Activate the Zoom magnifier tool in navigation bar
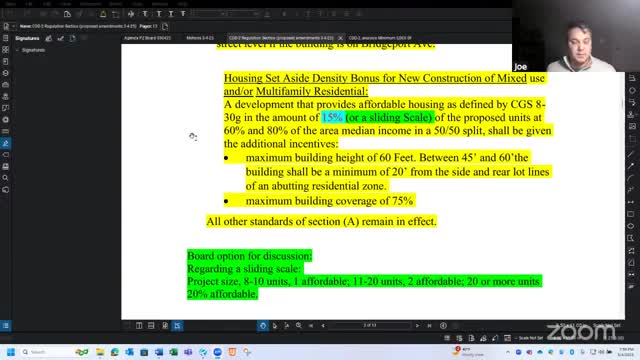 point(299,326)
